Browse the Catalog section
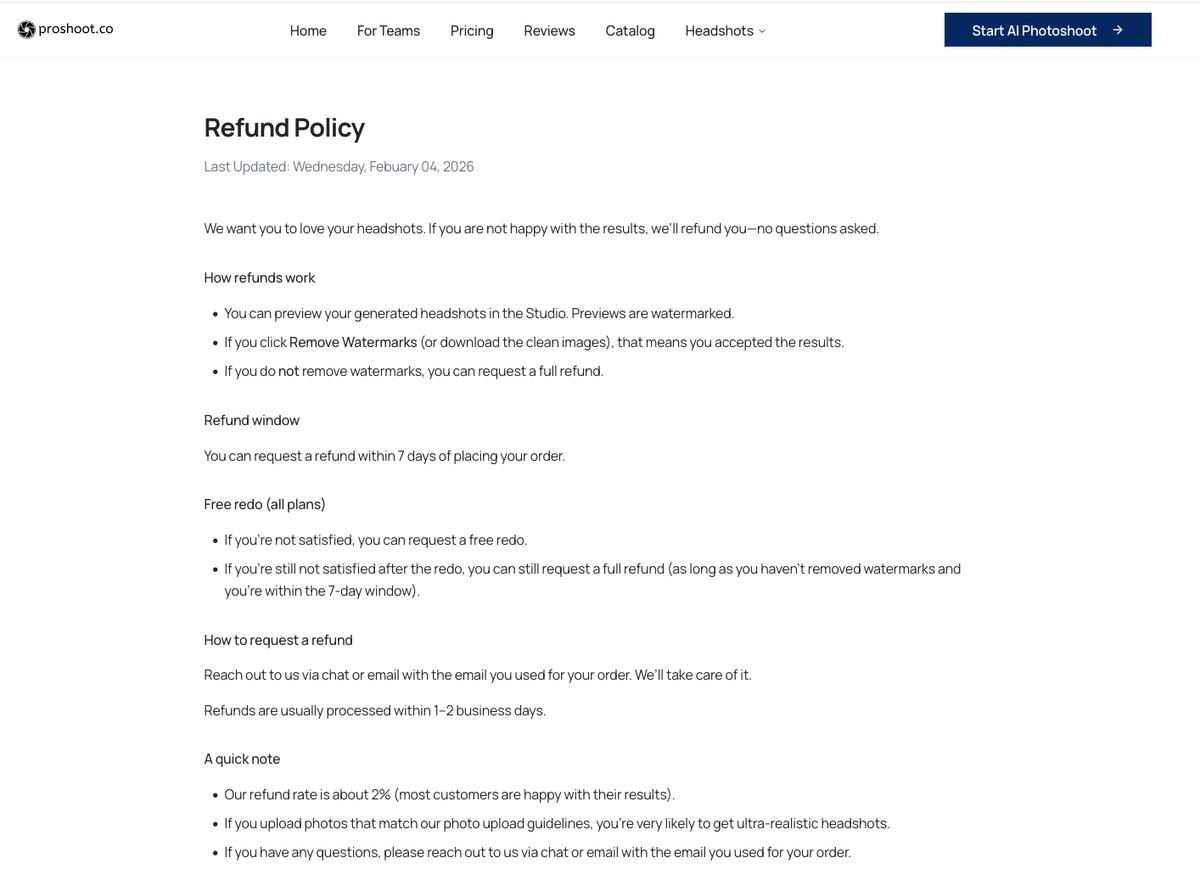The height and width of the screenshot is (891, 1200). [x=629, y=31]
